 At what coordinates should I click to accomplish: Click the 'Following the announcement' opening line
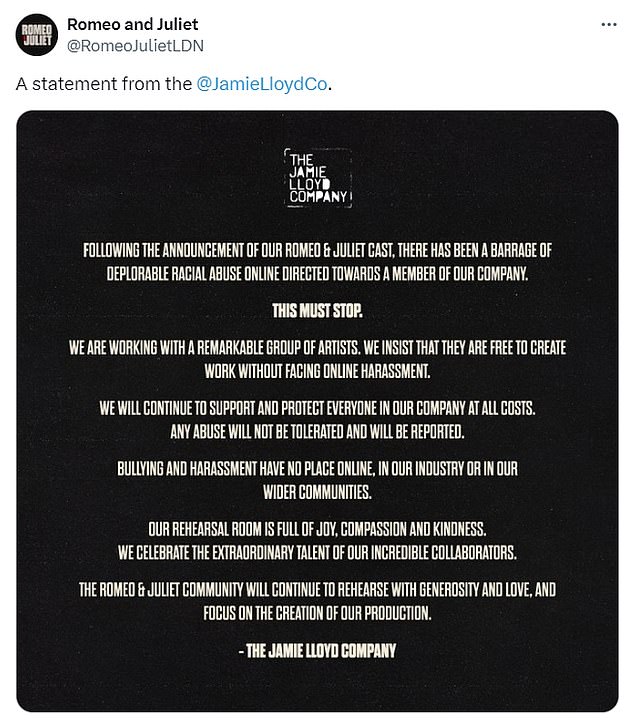317,249
